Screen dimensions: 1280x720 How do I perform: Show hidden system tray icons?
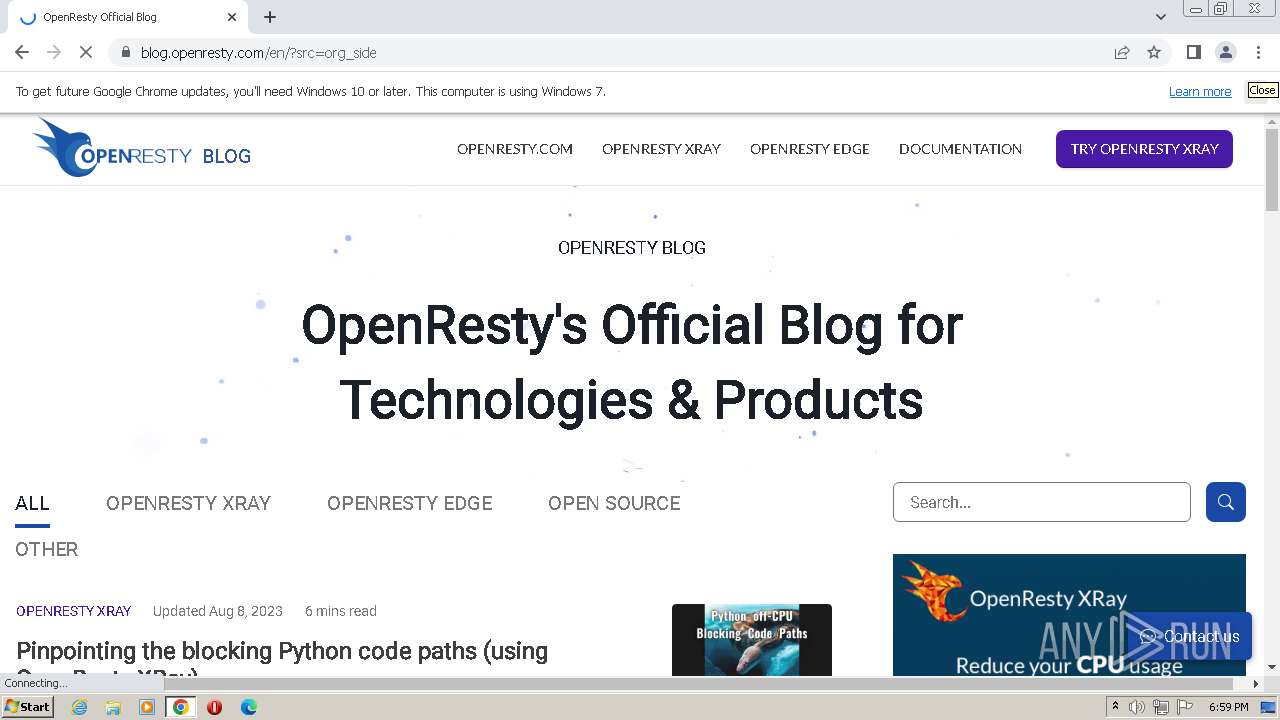[x=1115, y=707]
